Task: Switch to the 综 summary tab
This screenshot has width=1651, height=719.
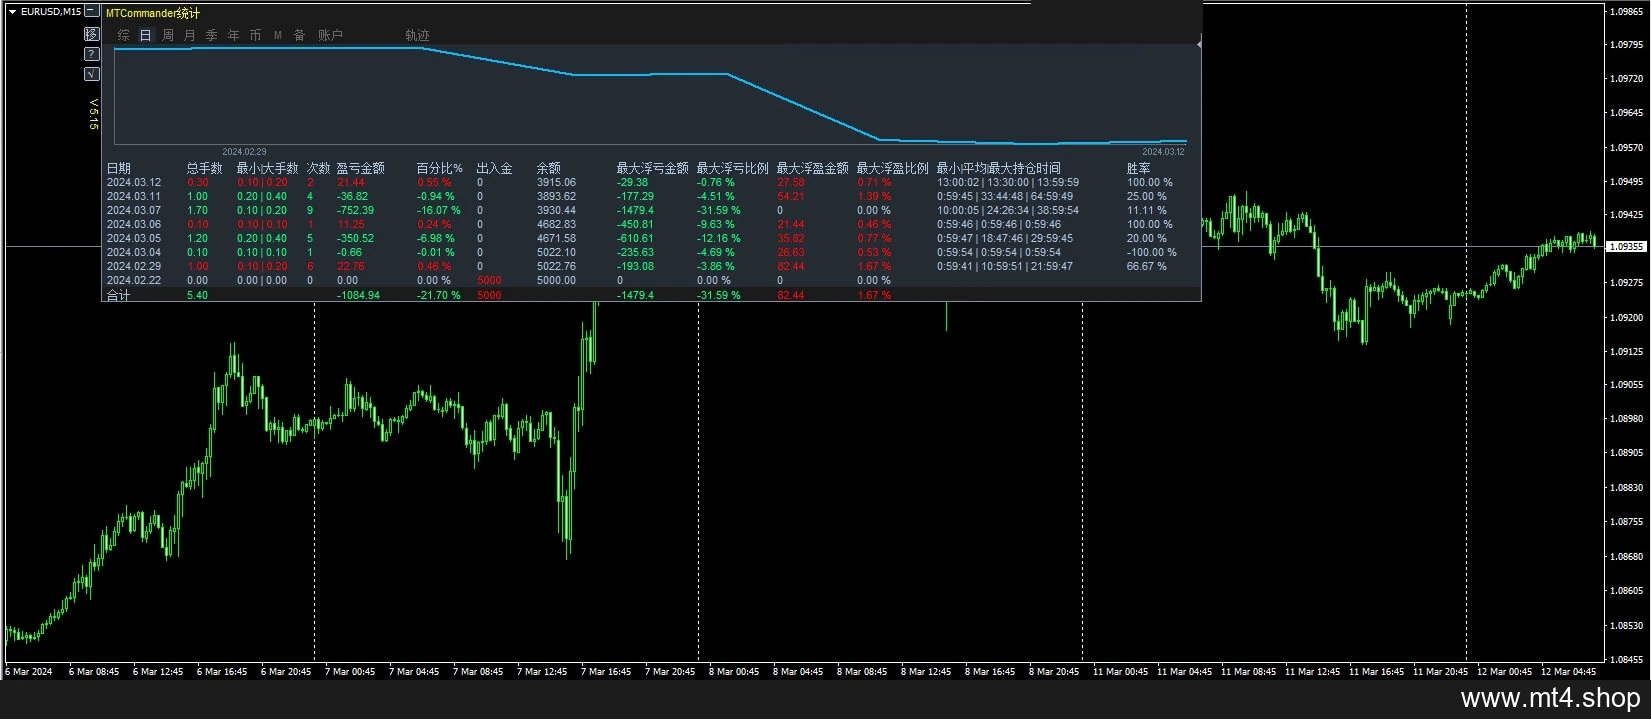Action: 124,35
